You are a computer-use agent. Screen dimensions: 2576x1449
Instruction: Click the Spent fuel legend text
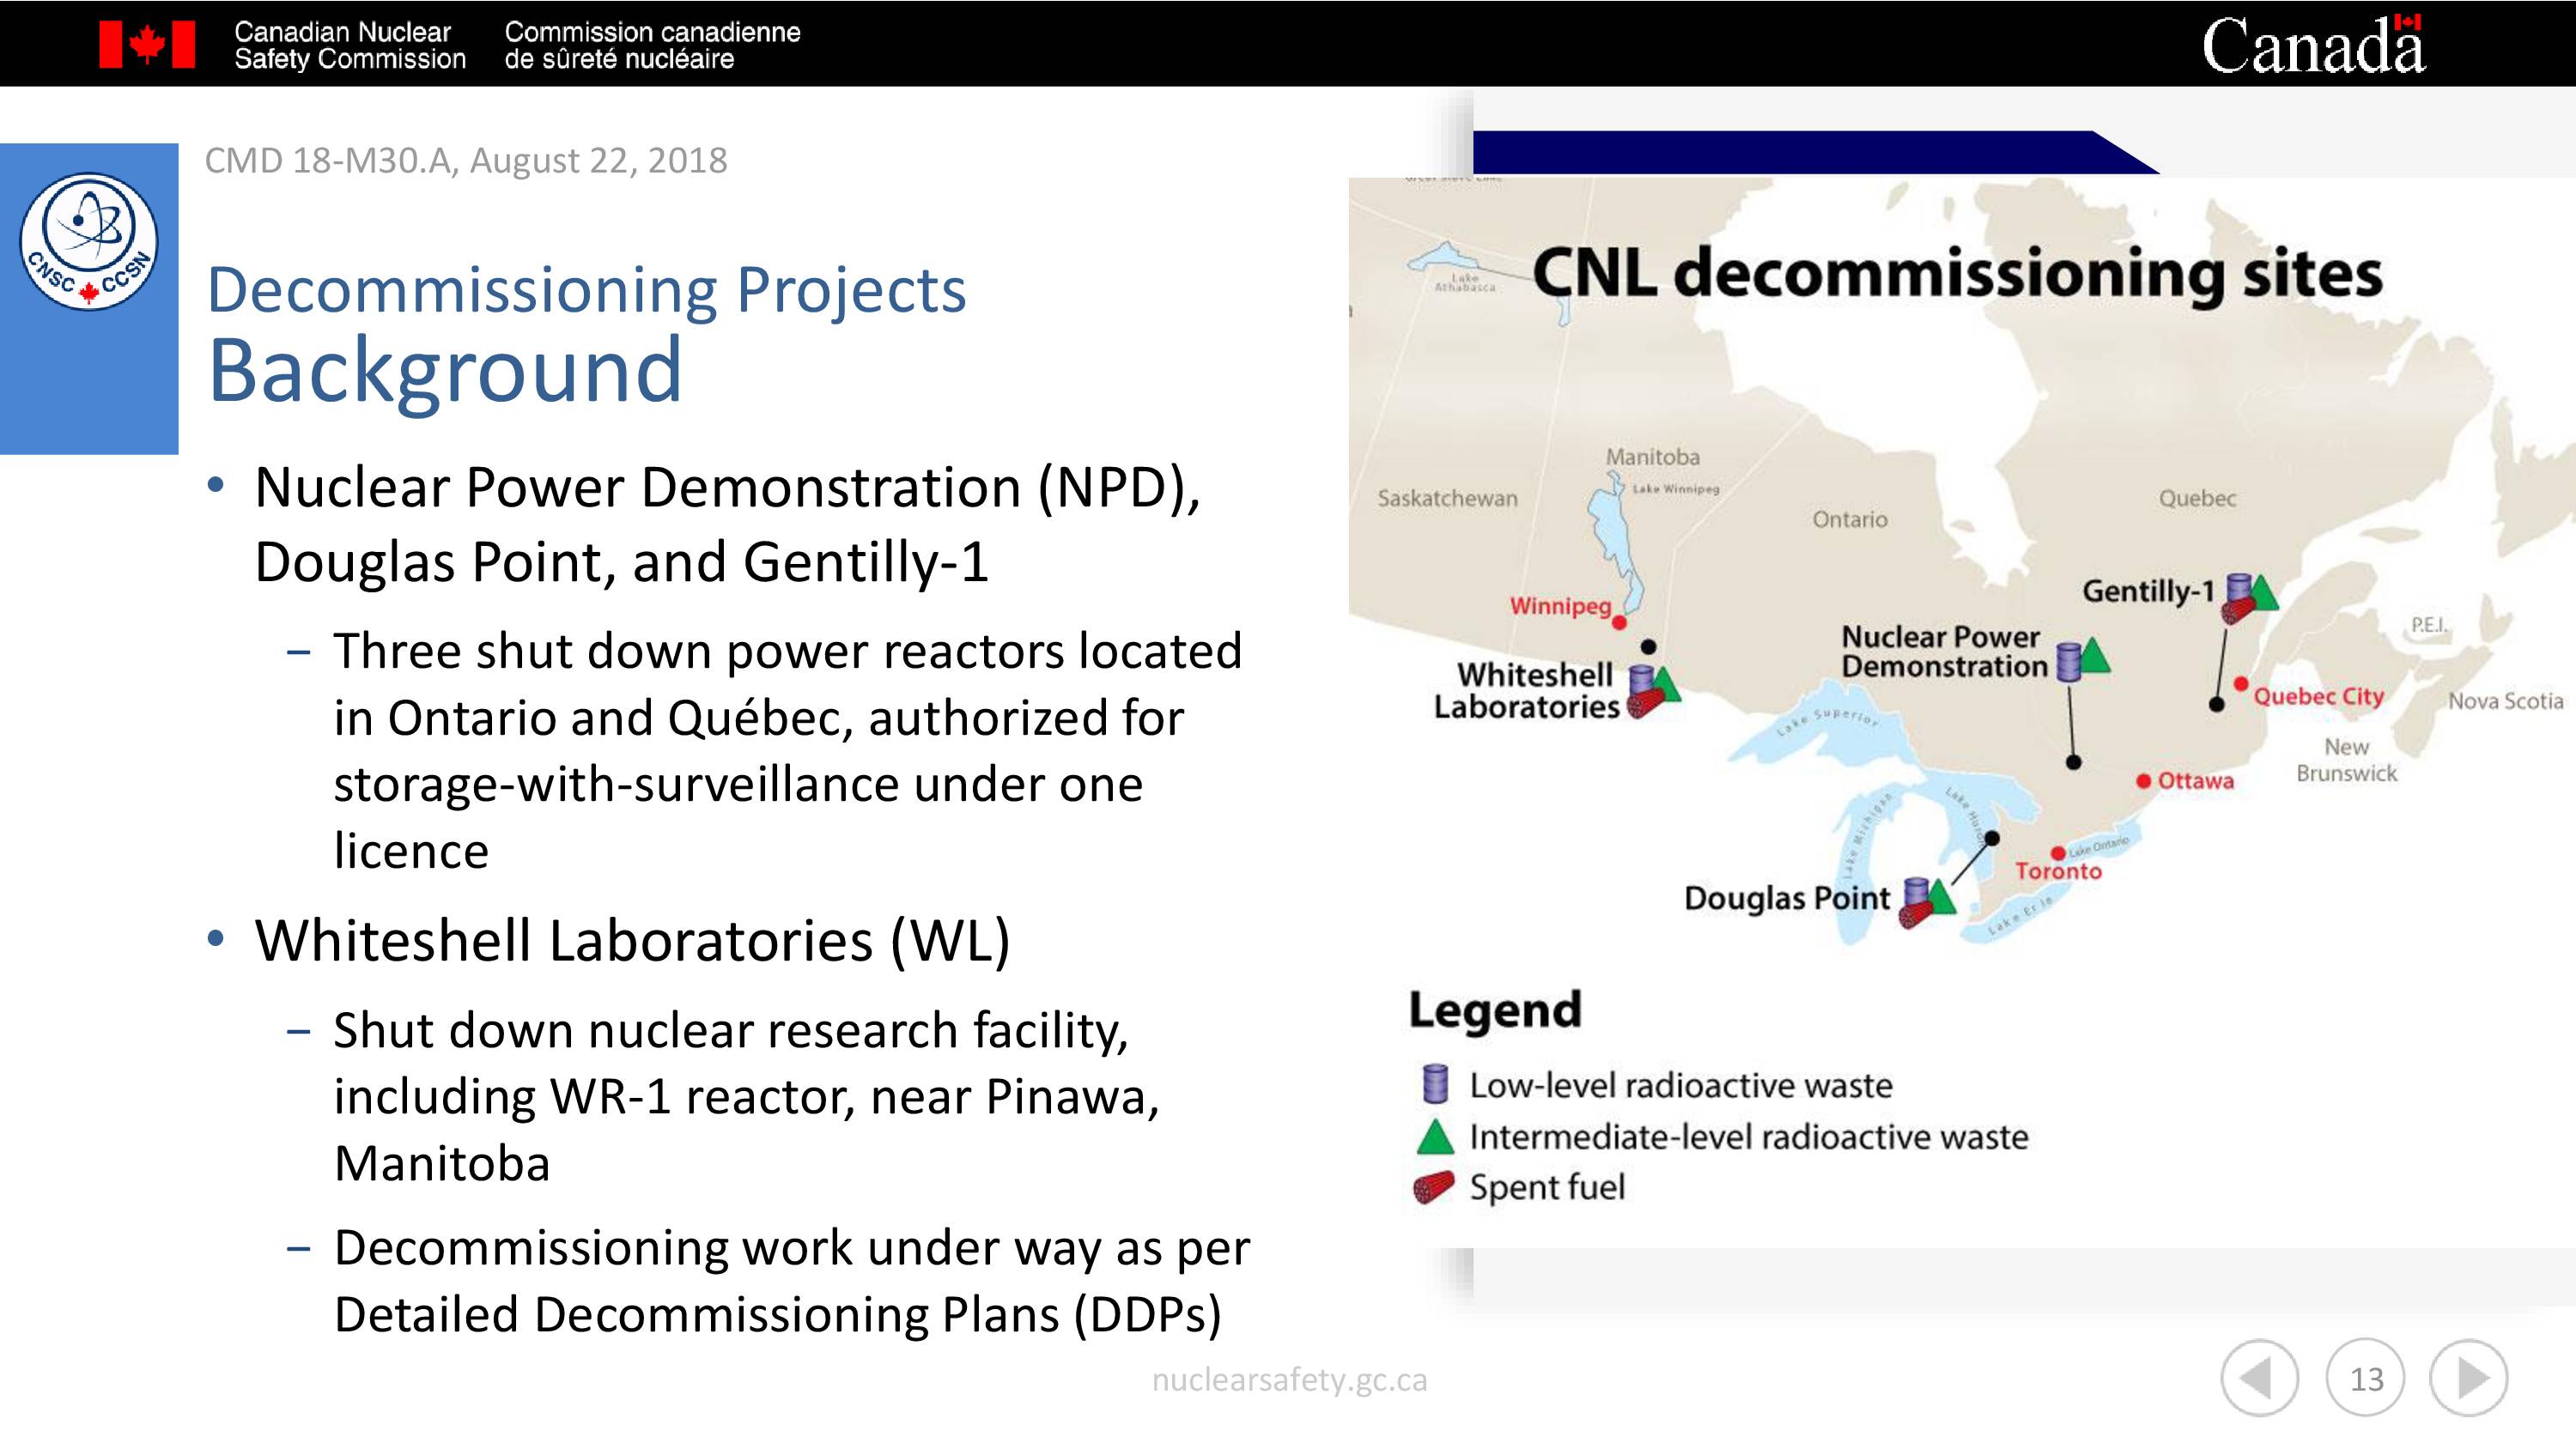tap(1547, 1188)
